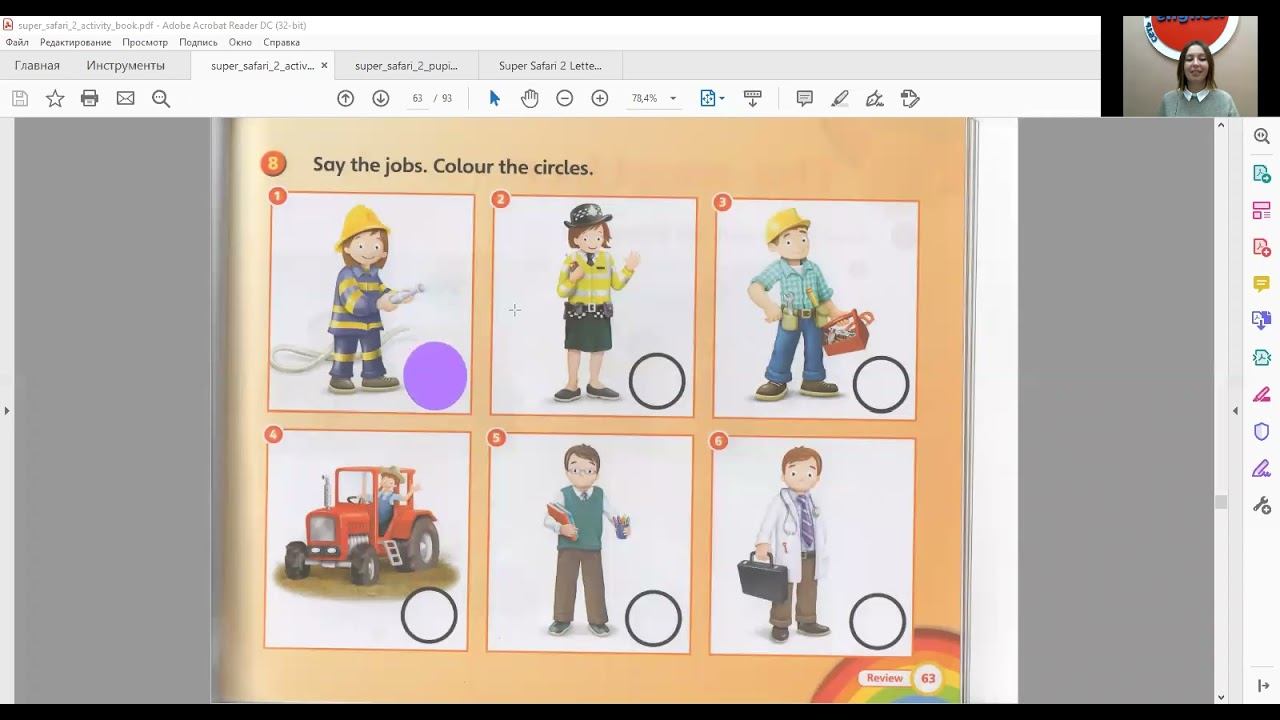Click the scrolling mode toolbar icon
1280x720 pixels.
(x=753, y=98)
